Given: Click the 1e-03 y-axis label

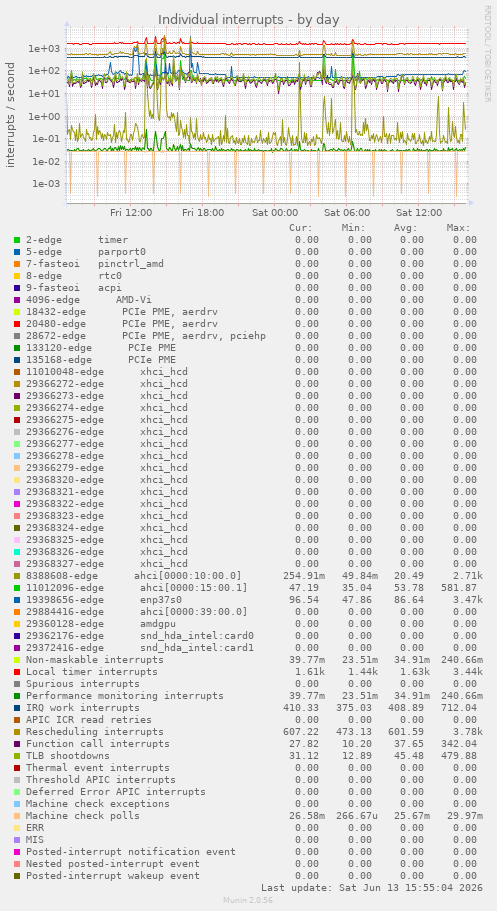Looking at the screenshot, I should [44, 184].
